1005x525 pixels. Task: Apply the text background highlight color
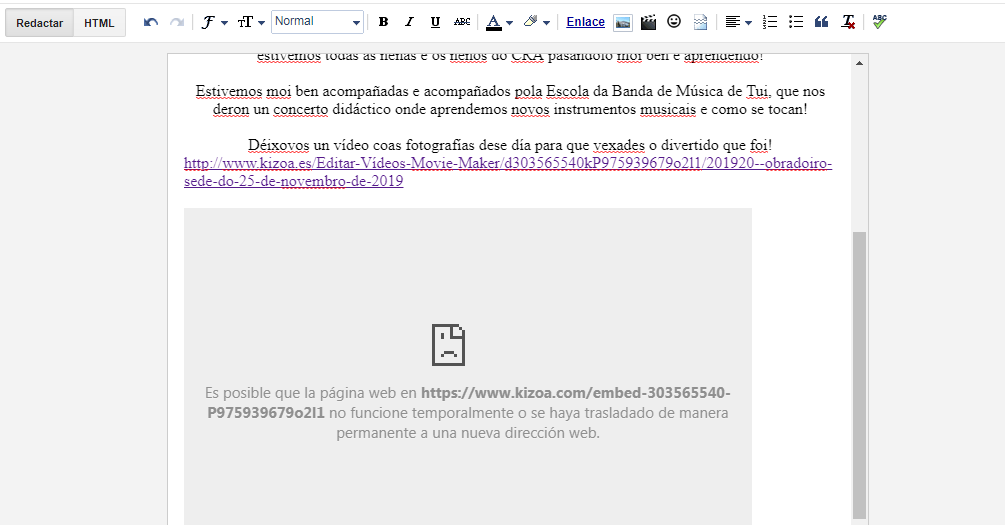coord(530,22)
